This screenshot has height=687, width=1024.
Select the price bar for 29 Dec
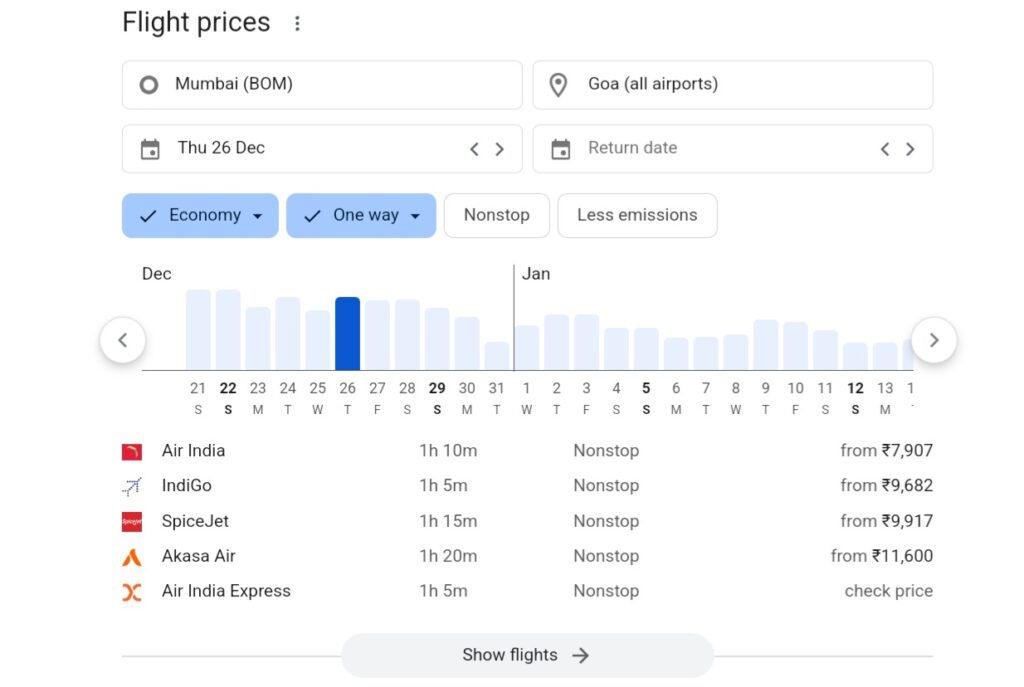coord(437,339)
